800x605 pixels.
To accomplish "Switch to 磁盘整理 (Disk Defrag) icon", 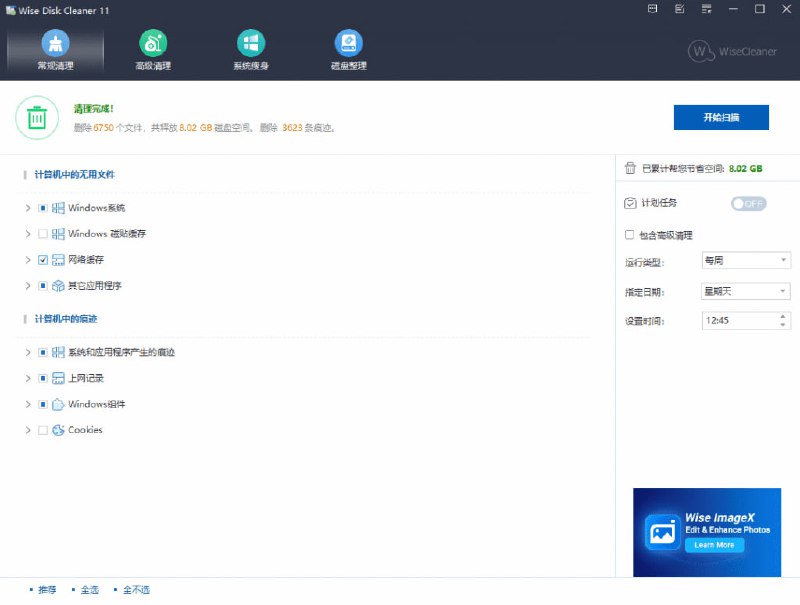I will click(349, 45).
